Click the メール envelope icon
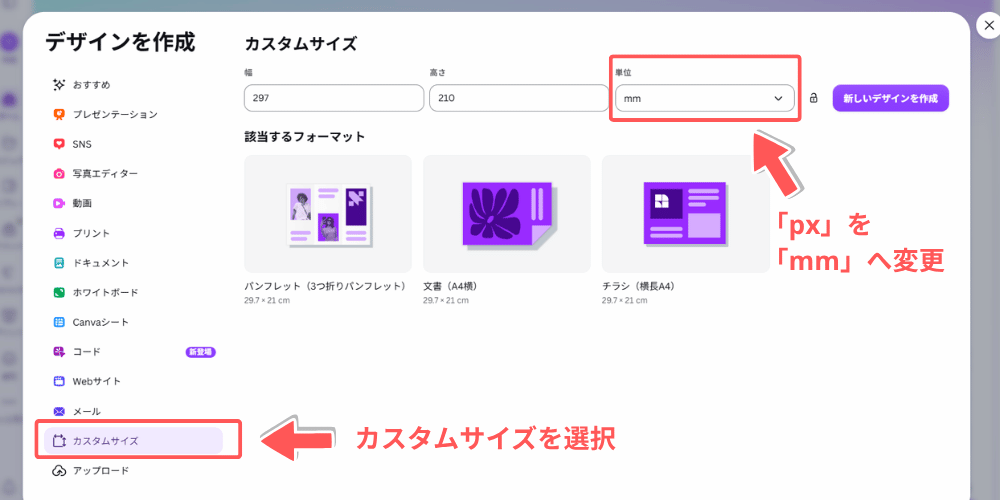Viewport: 1000px width, 500px height. pos(59,411)
